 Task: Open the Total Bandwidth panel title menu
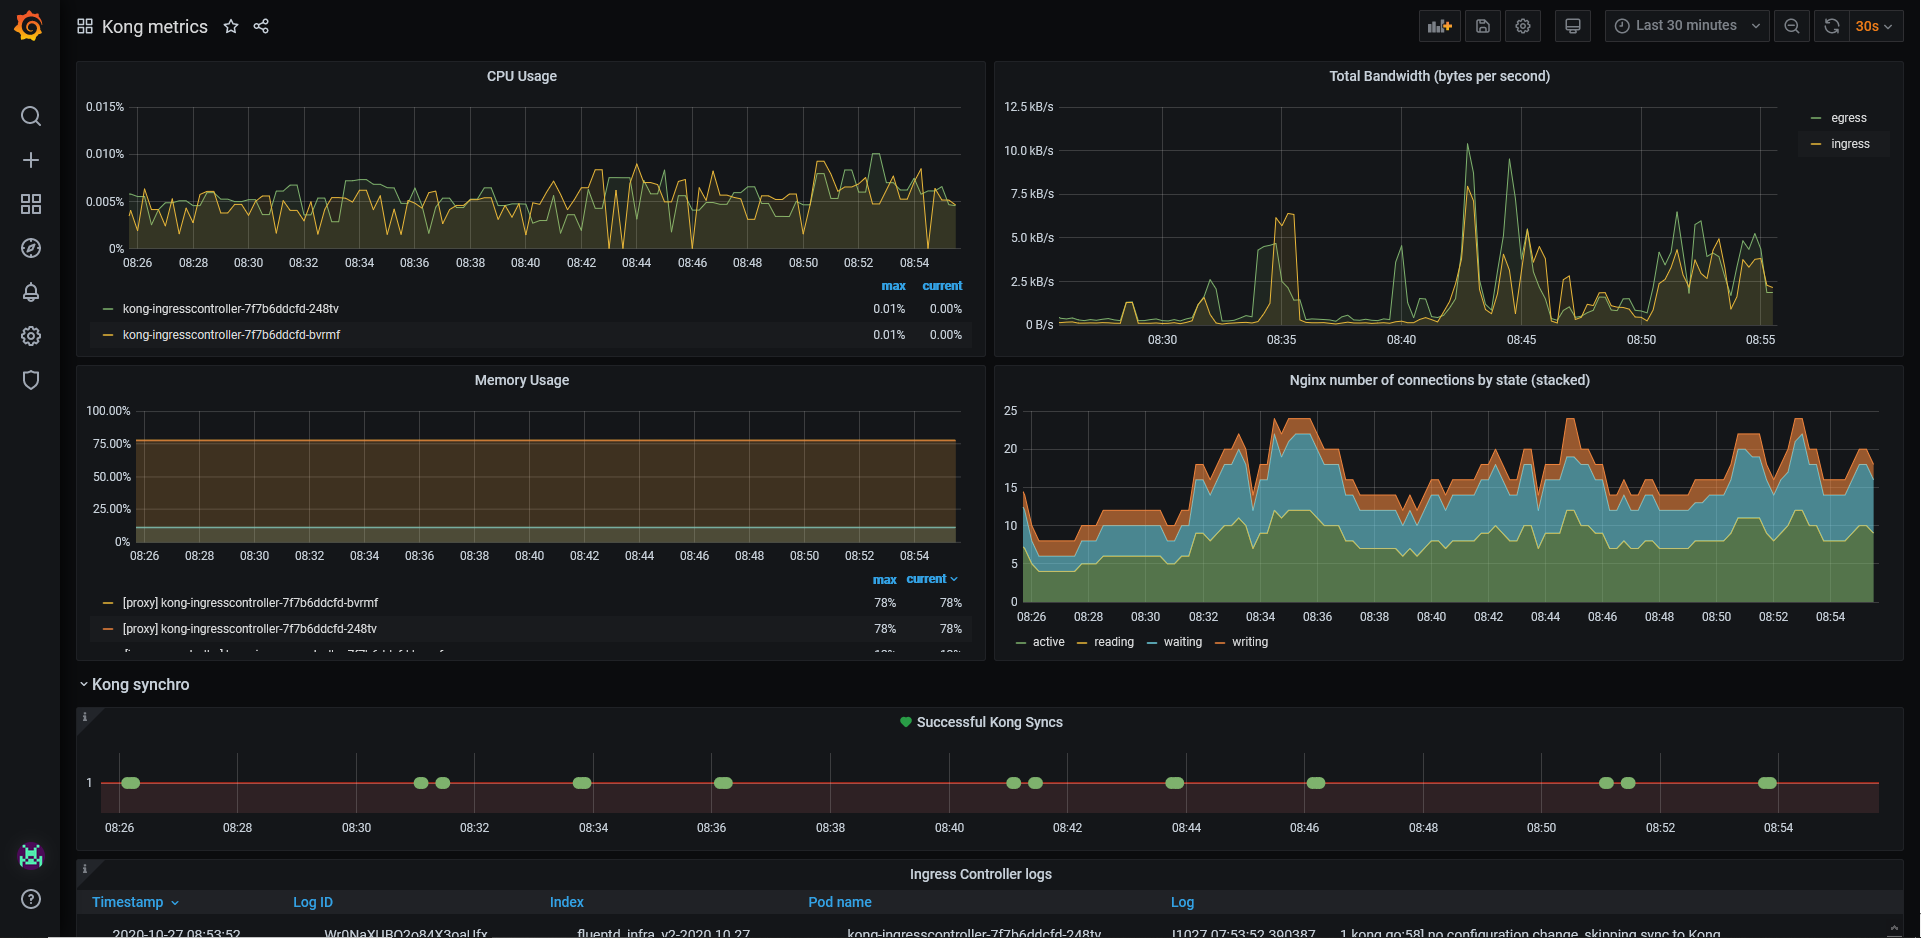tap(1439, 76)
